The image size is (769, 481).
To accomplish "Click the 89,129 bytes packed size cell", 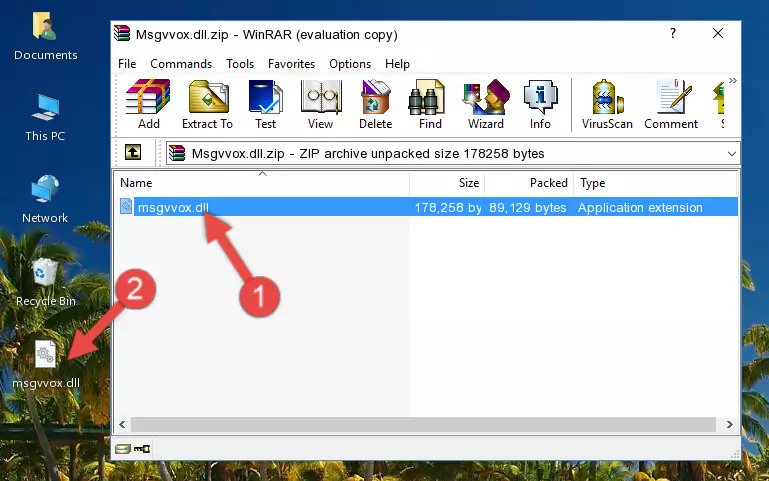I will click(x=527, y=207).
